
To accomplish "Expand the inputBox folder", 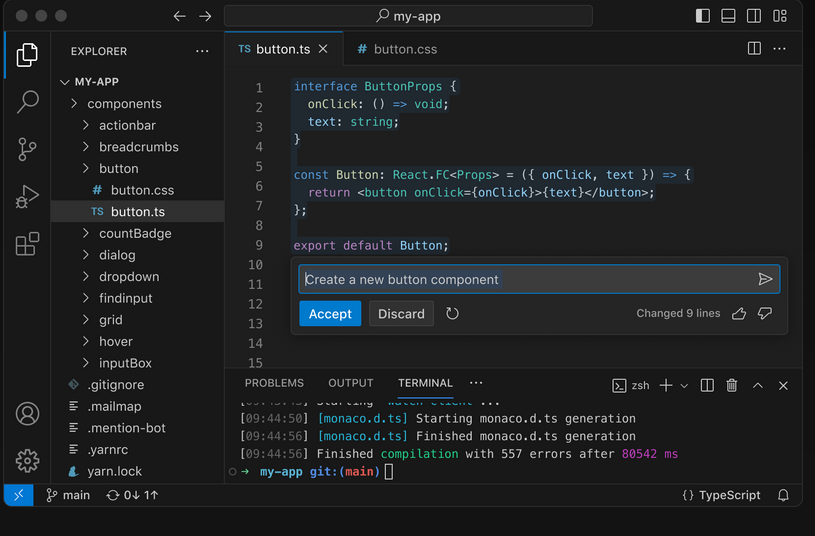I will 138,363.
